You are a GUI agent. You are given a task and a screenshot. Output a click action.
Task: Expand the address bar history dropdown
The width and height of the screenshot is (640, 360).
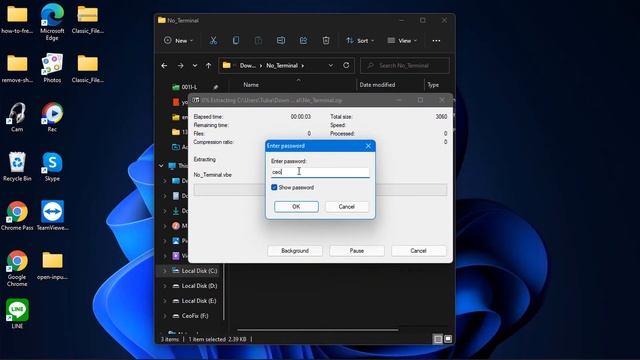(x=331, y=65)
